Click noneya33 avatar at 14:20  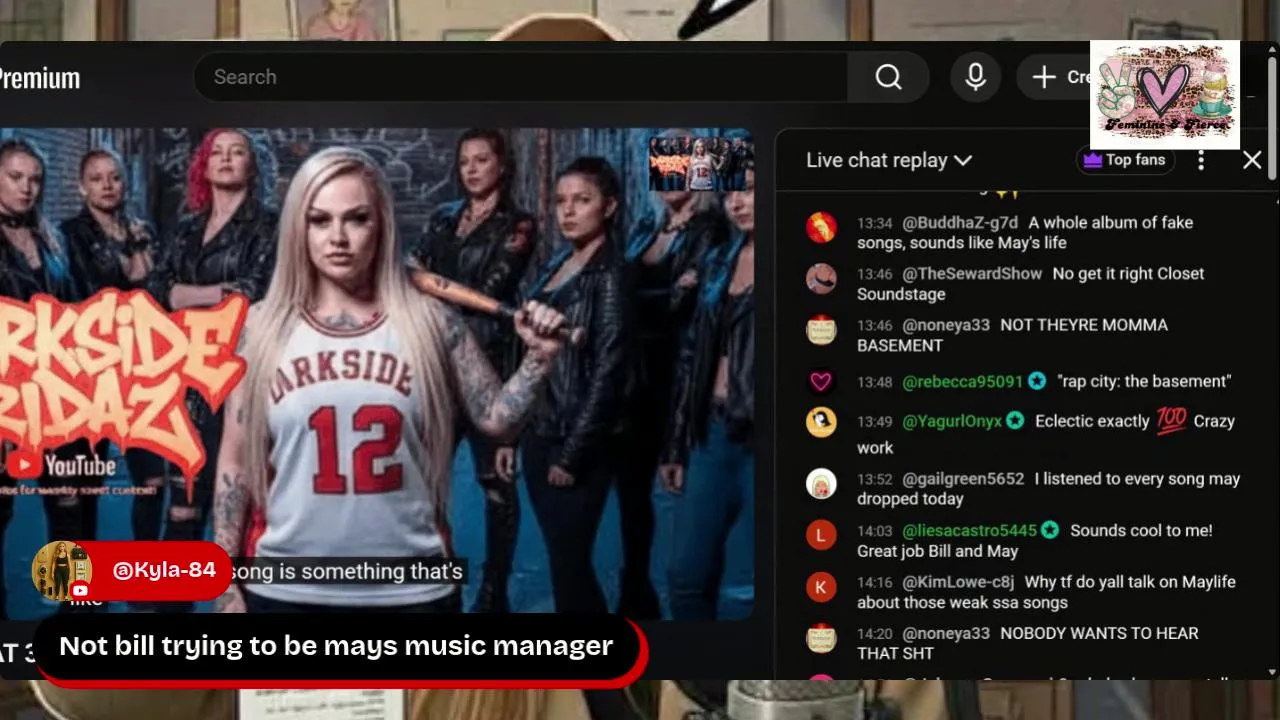click(821, 638)
